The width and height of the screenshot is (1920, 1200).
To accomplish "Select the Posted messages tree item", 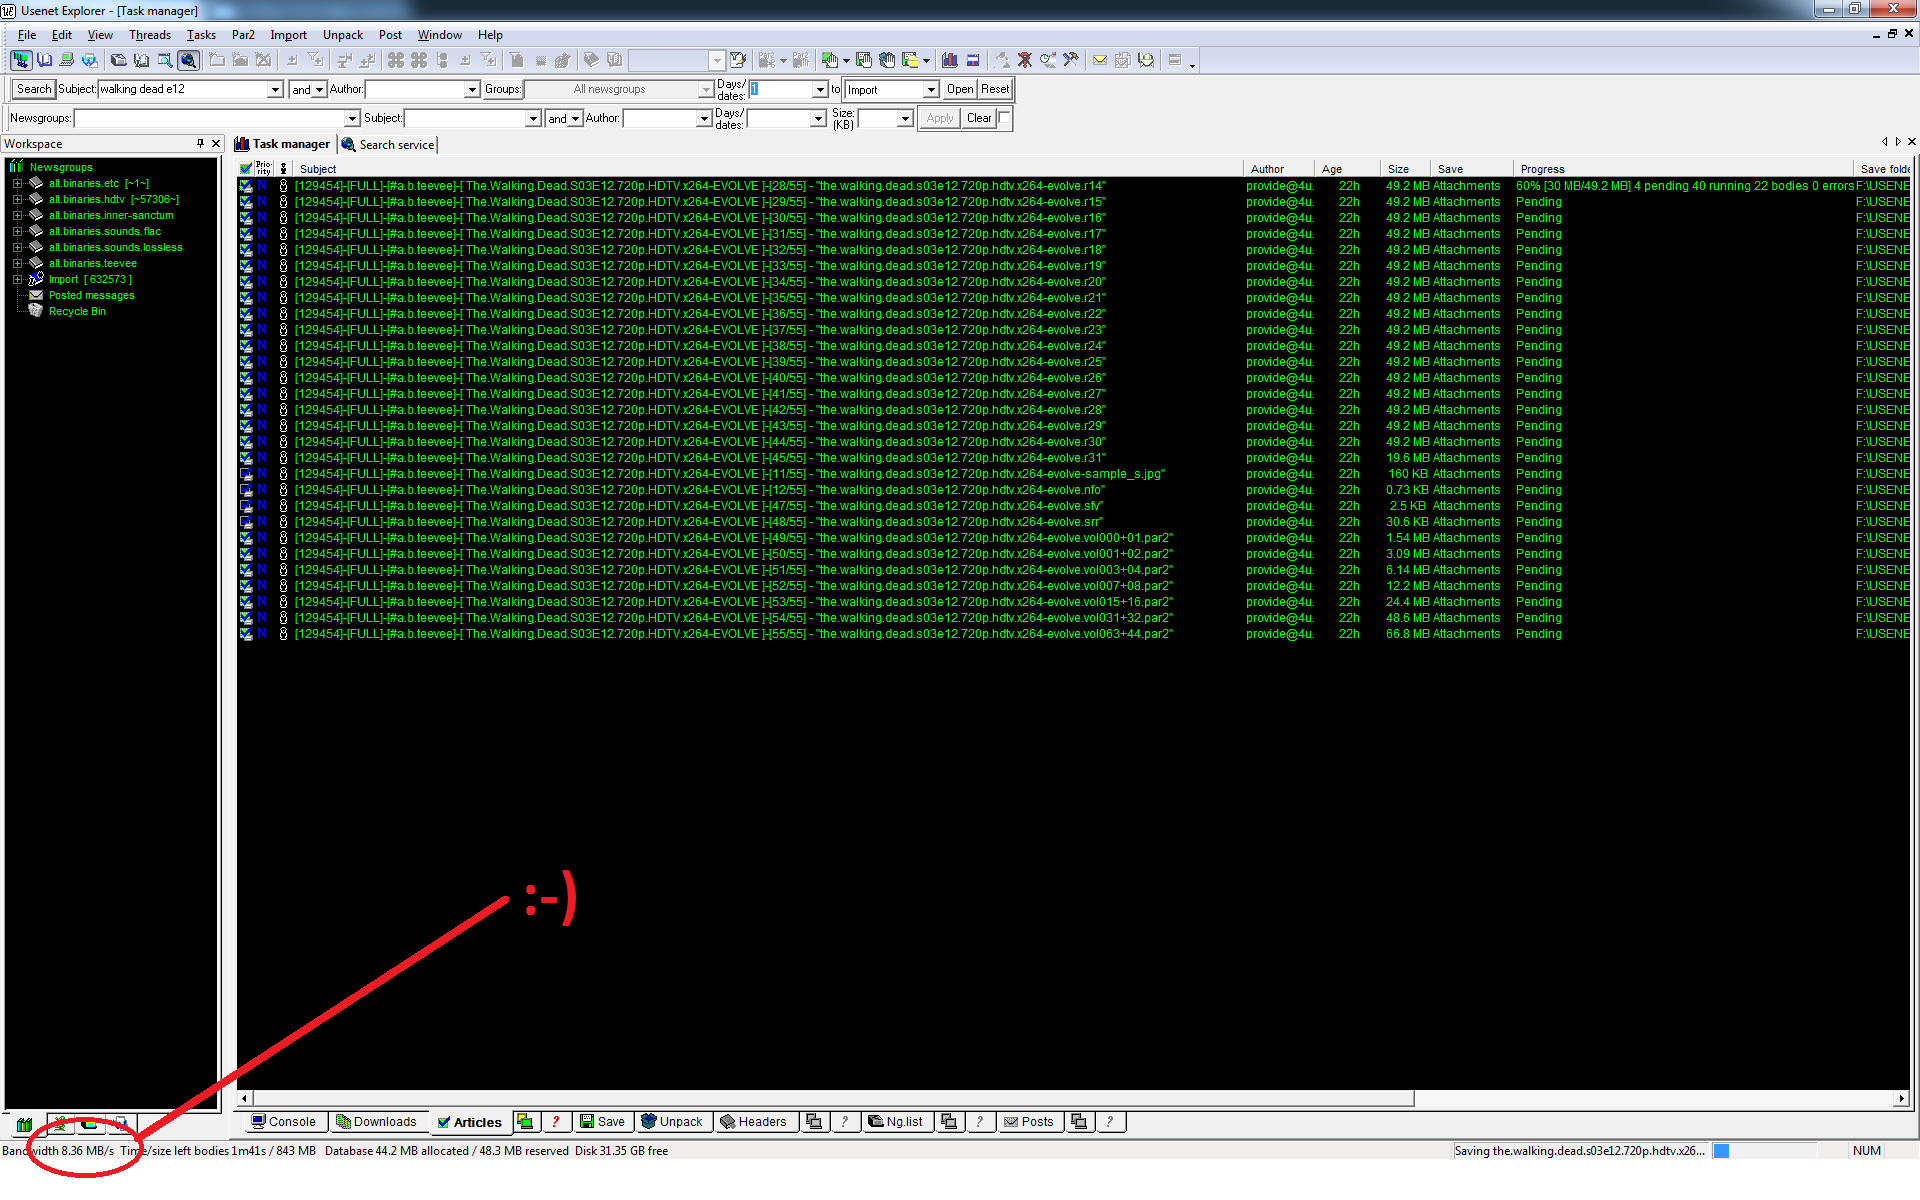I will (x=91, y=296).
